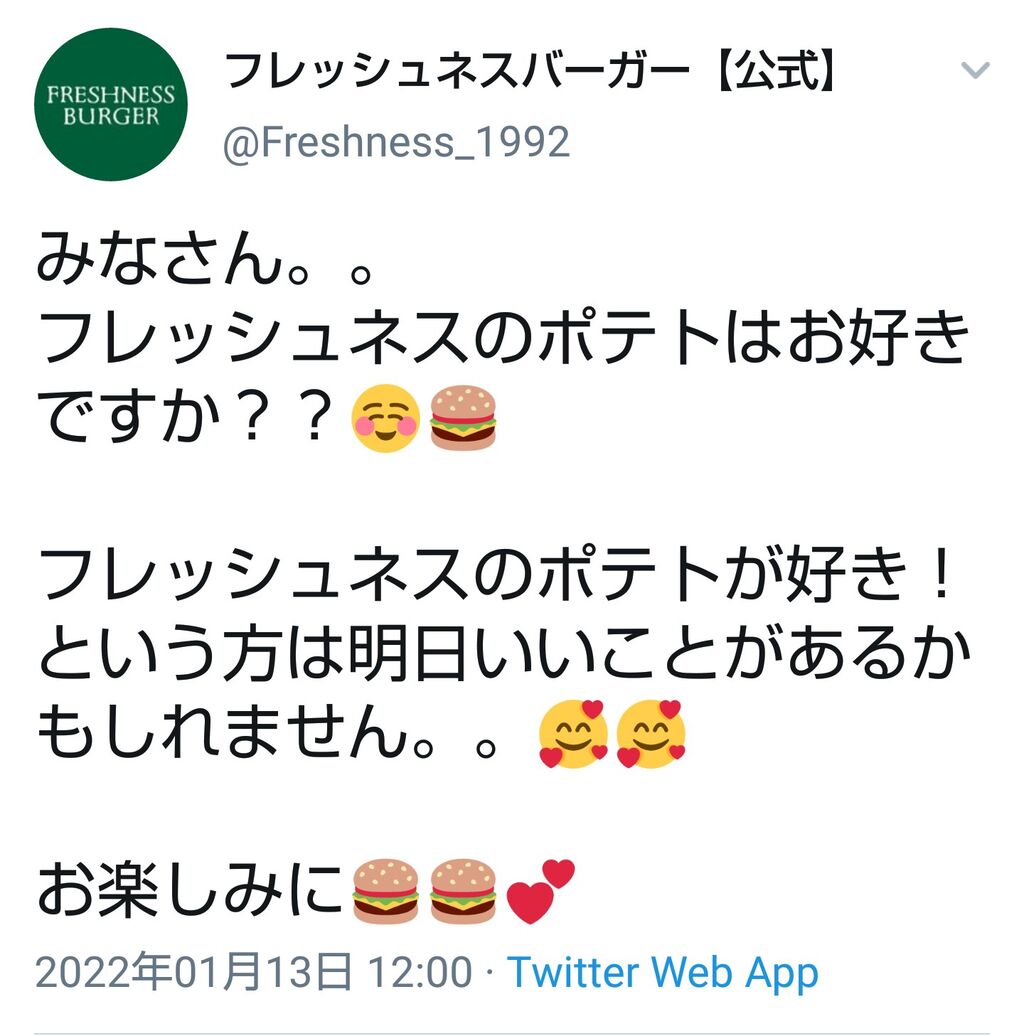Image resolution: width=1024 pixels, height=1036 pixels.
Task: Open the Twitter Web App source link
Action: point(663,973)
